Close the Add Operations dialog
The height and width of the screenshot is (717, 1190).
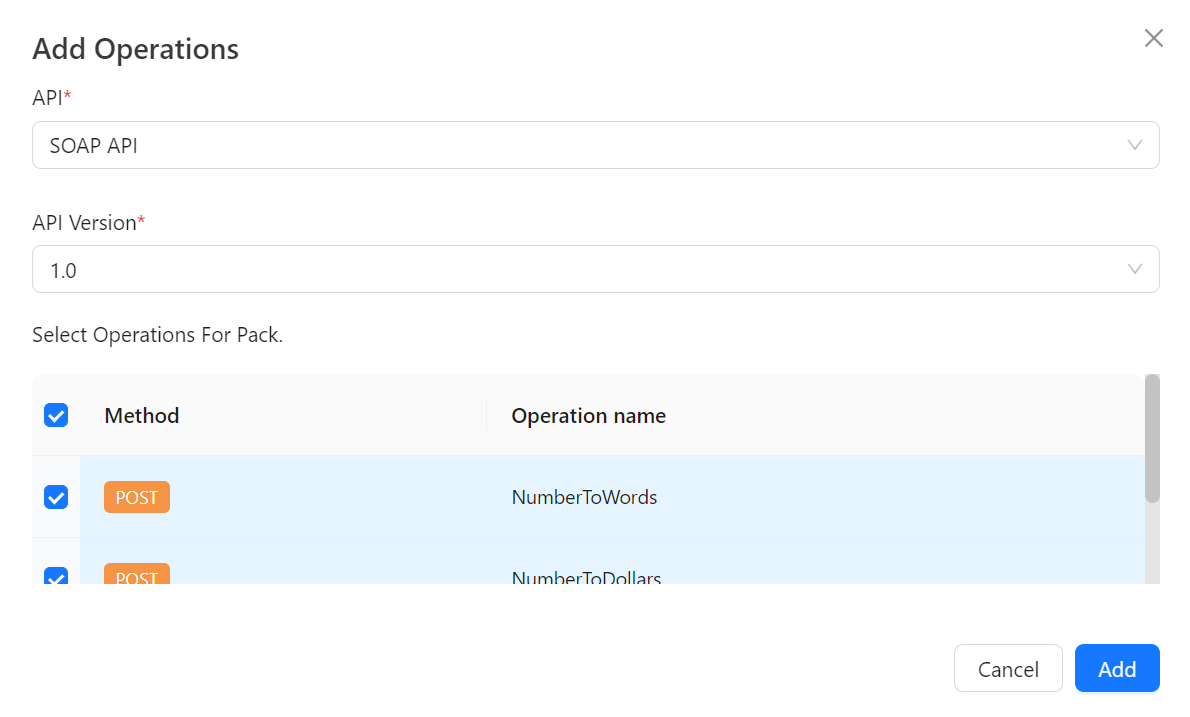tap(1153, 39)
